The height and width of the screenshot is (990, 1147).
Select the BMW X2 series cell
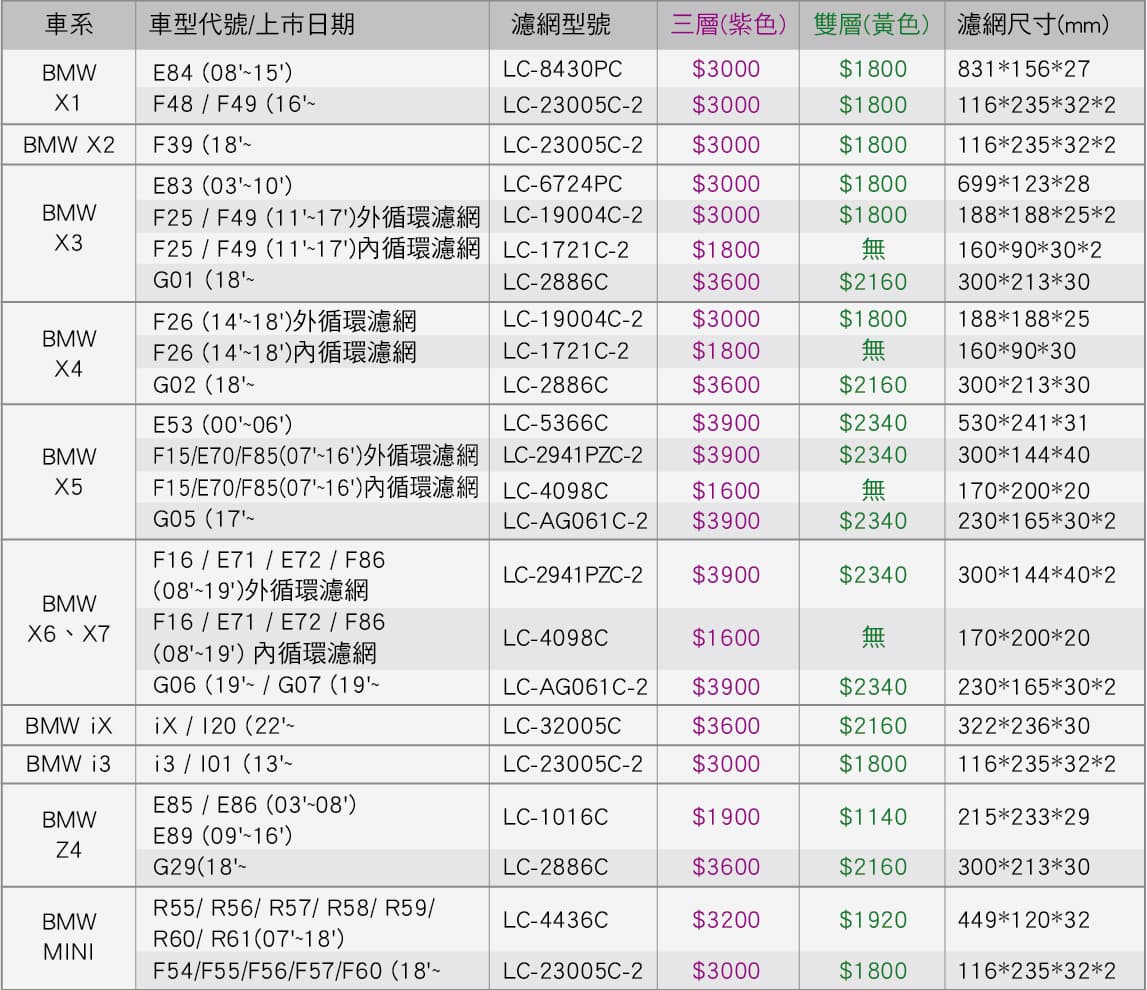[69, 145]
